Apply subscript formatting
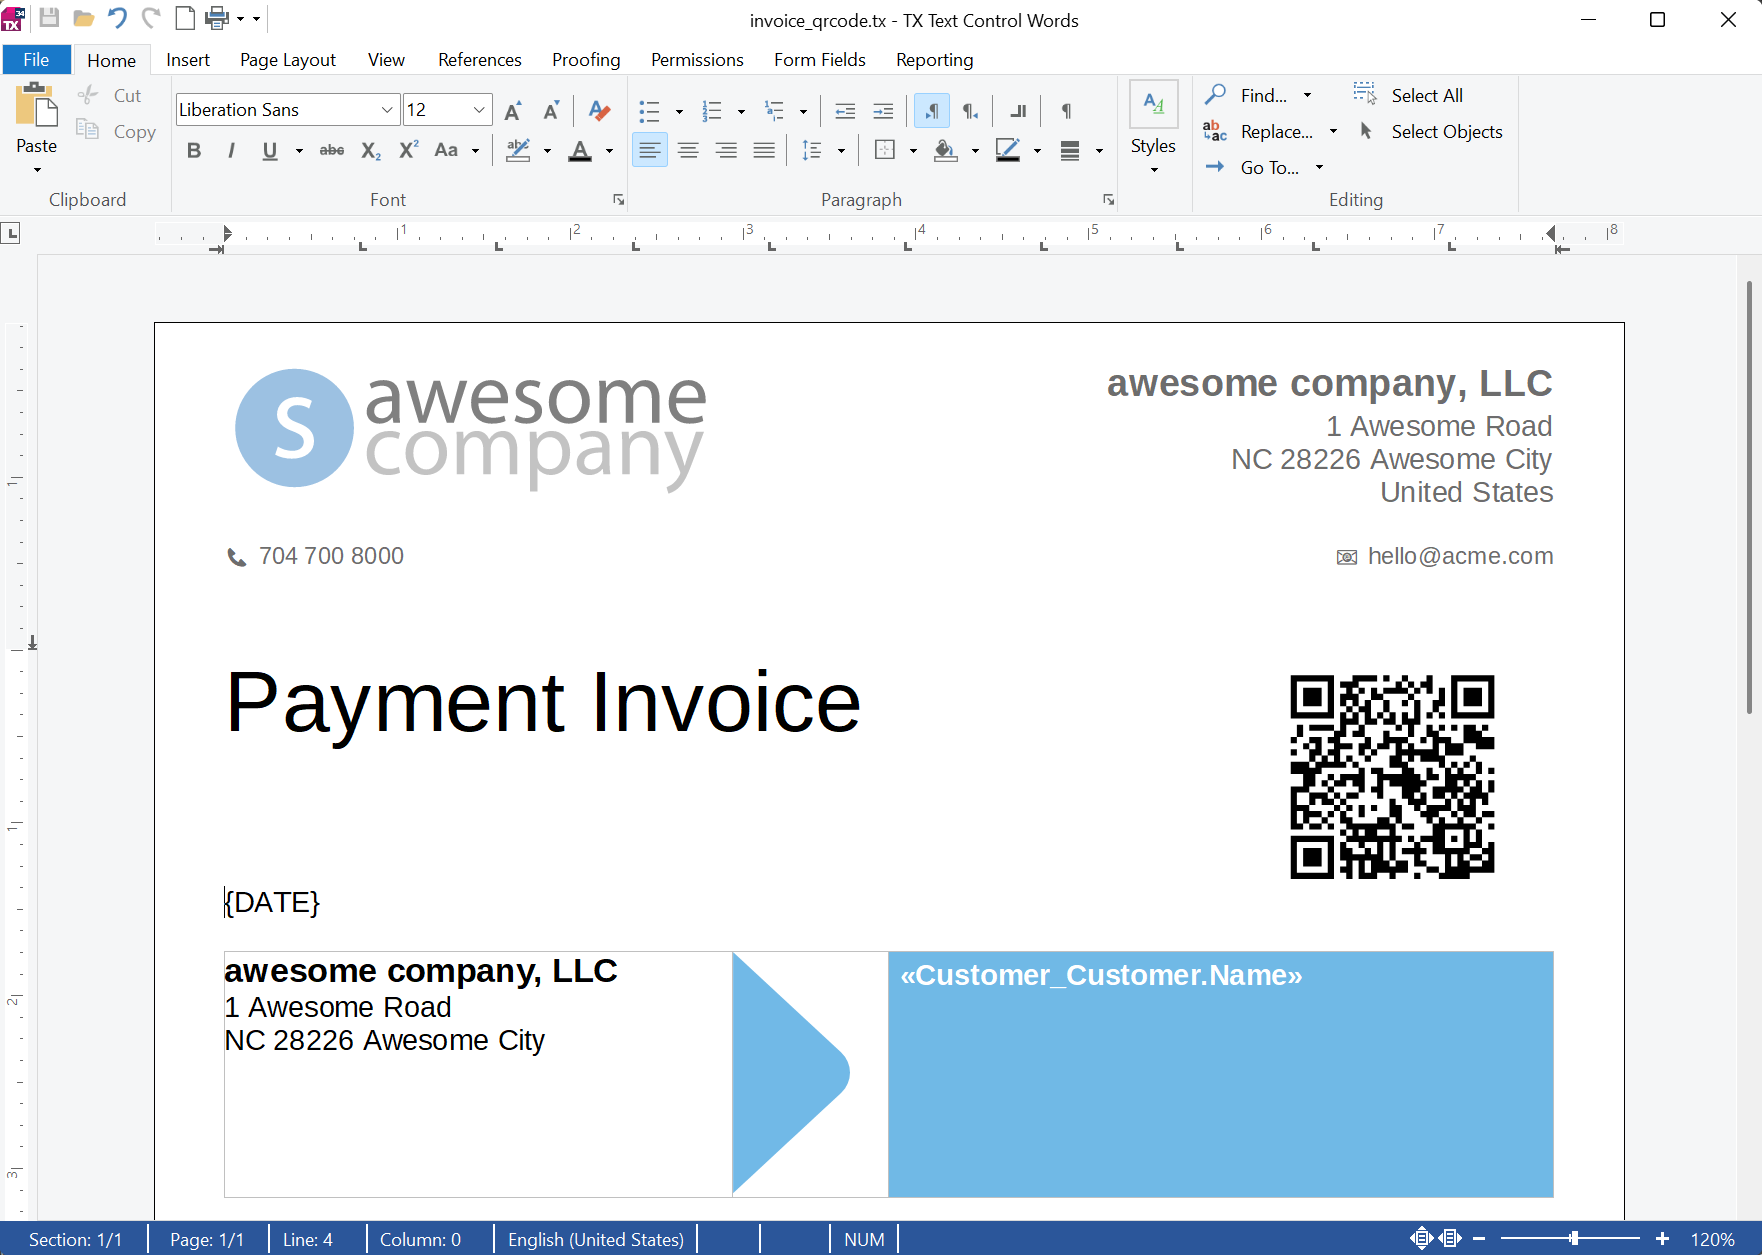The image size is (1762, 1255). (x=371, y=150)
